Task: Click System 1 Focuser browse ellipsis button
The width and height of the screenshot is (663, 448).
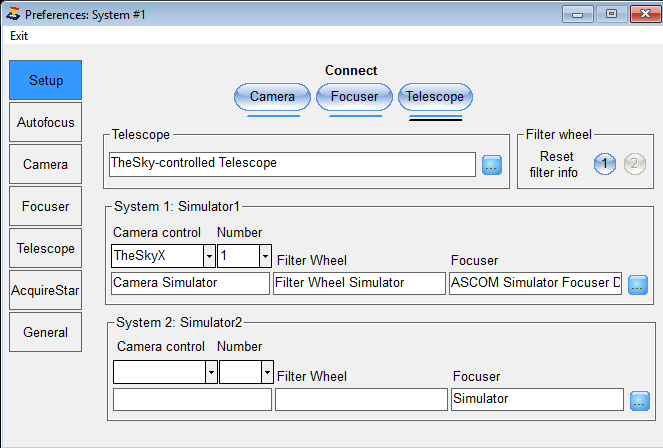Action: tap(638, 285)
